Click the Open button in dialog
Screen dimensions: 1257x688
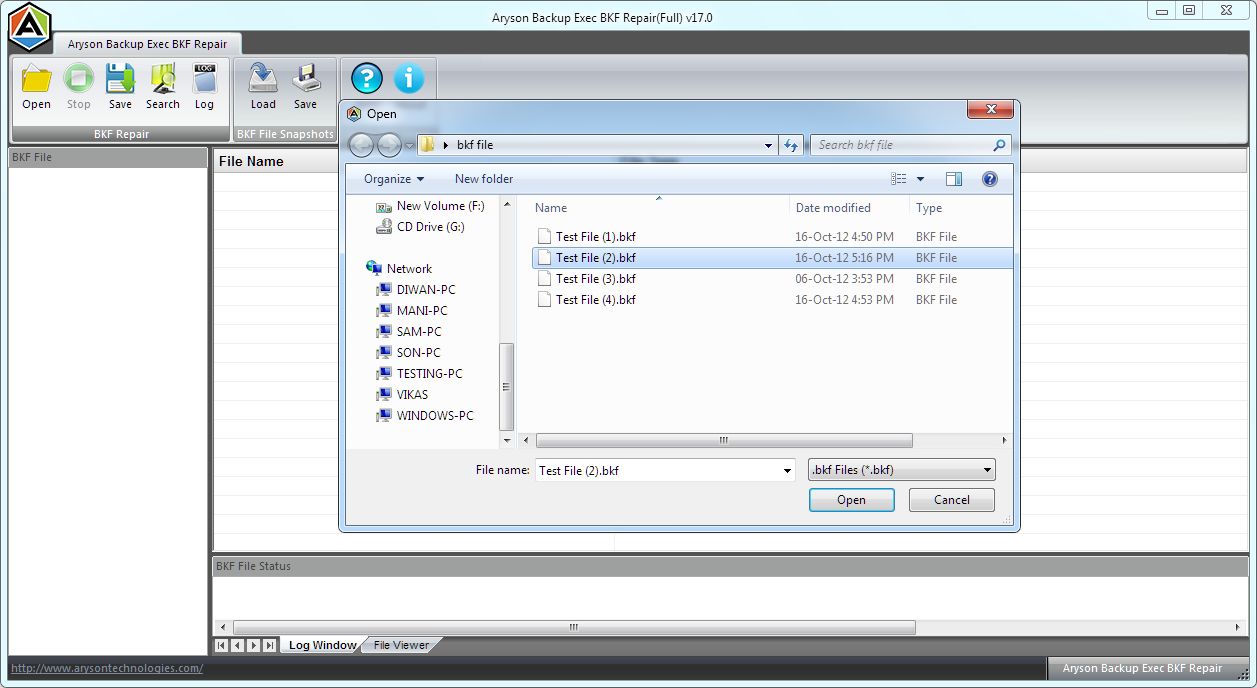click(x=852, y=500)
